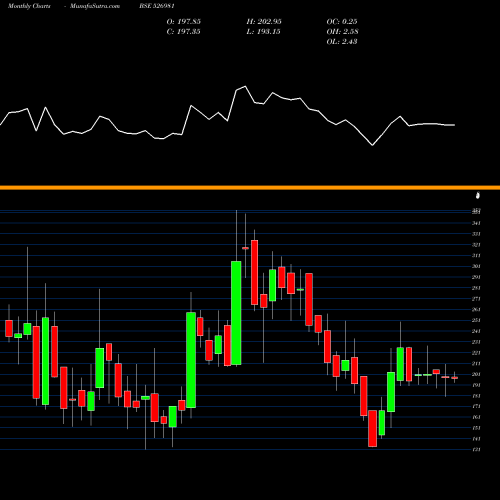Click the 131 price axis label
This screenshot has width=500, height=500.
point(476,449)
